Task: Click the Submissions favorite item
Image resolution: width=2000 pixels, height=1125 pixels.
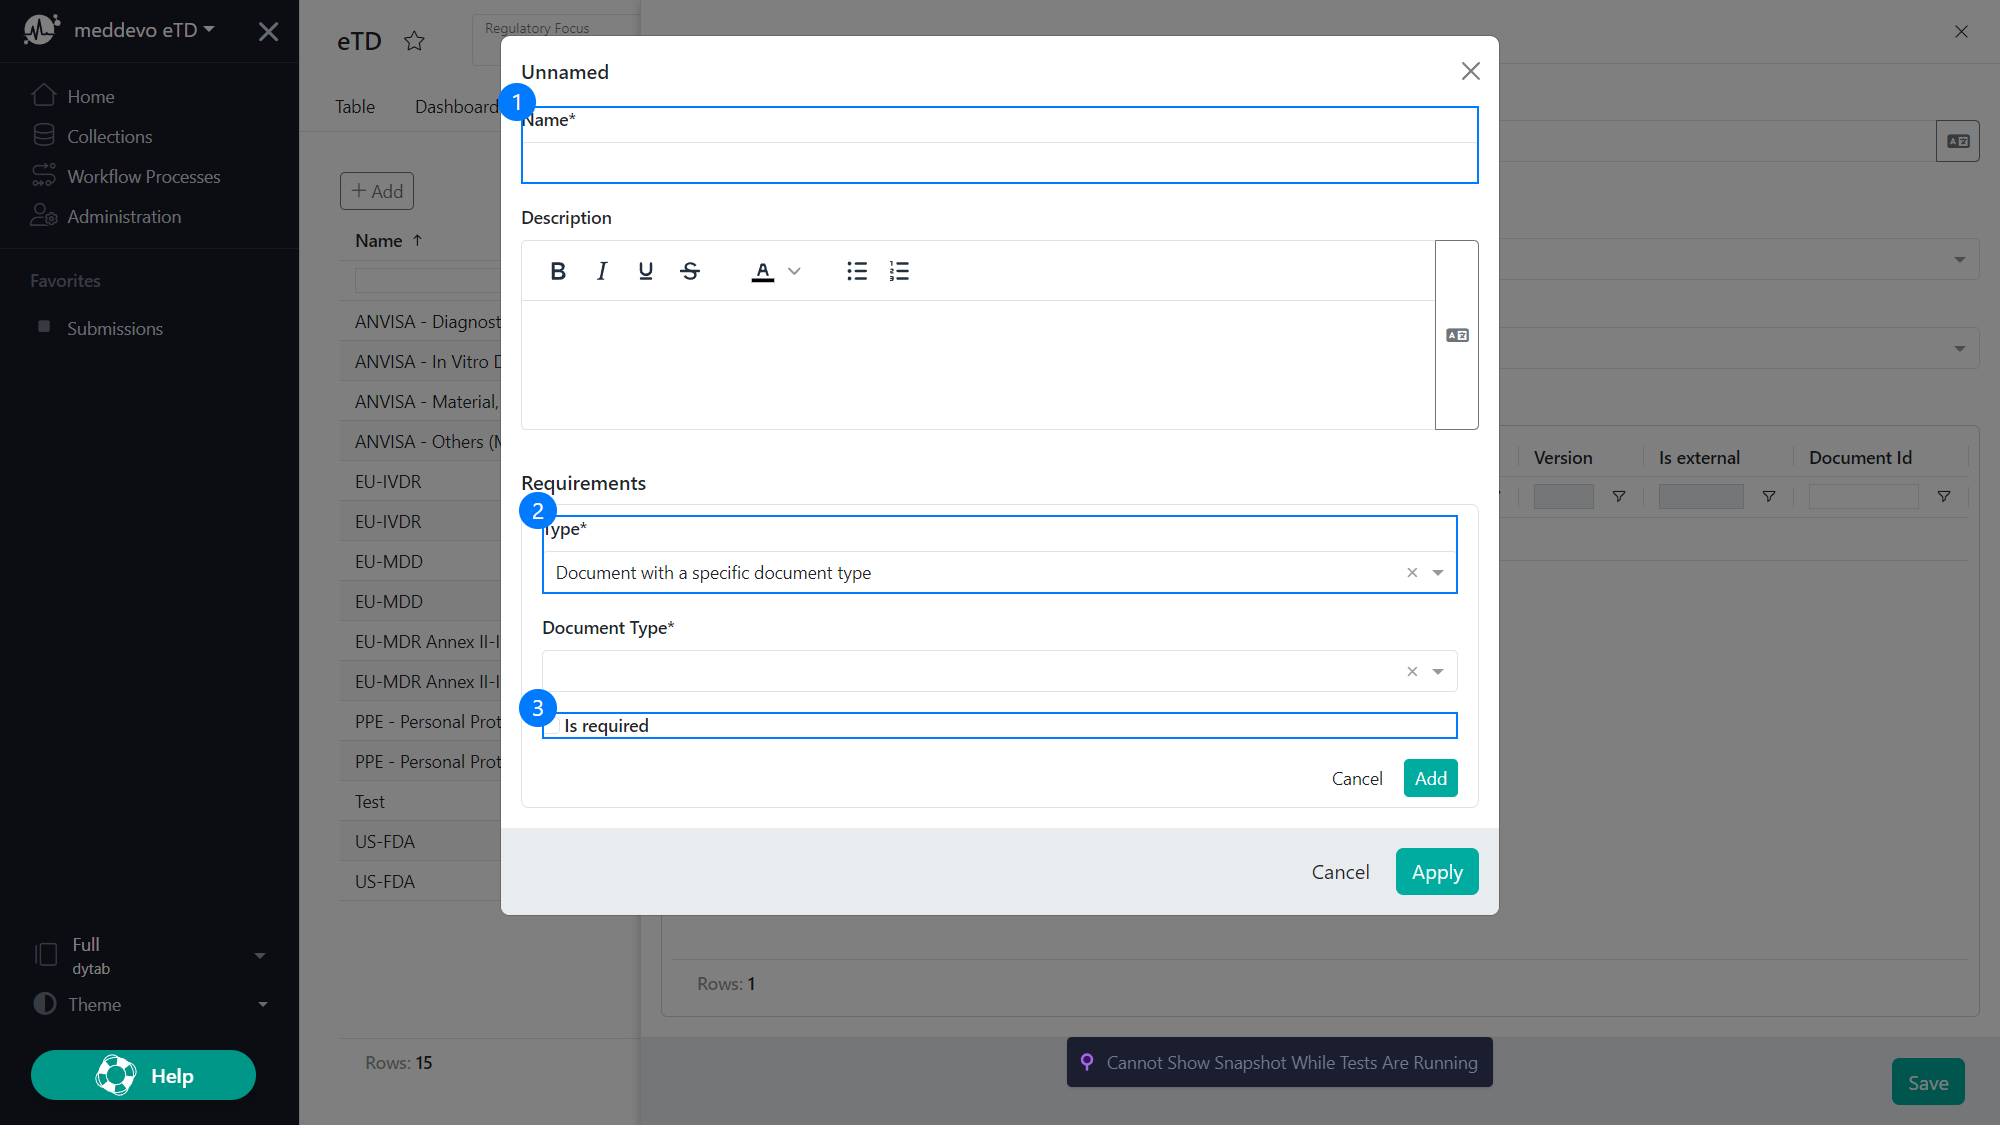Action: (114, 328)
